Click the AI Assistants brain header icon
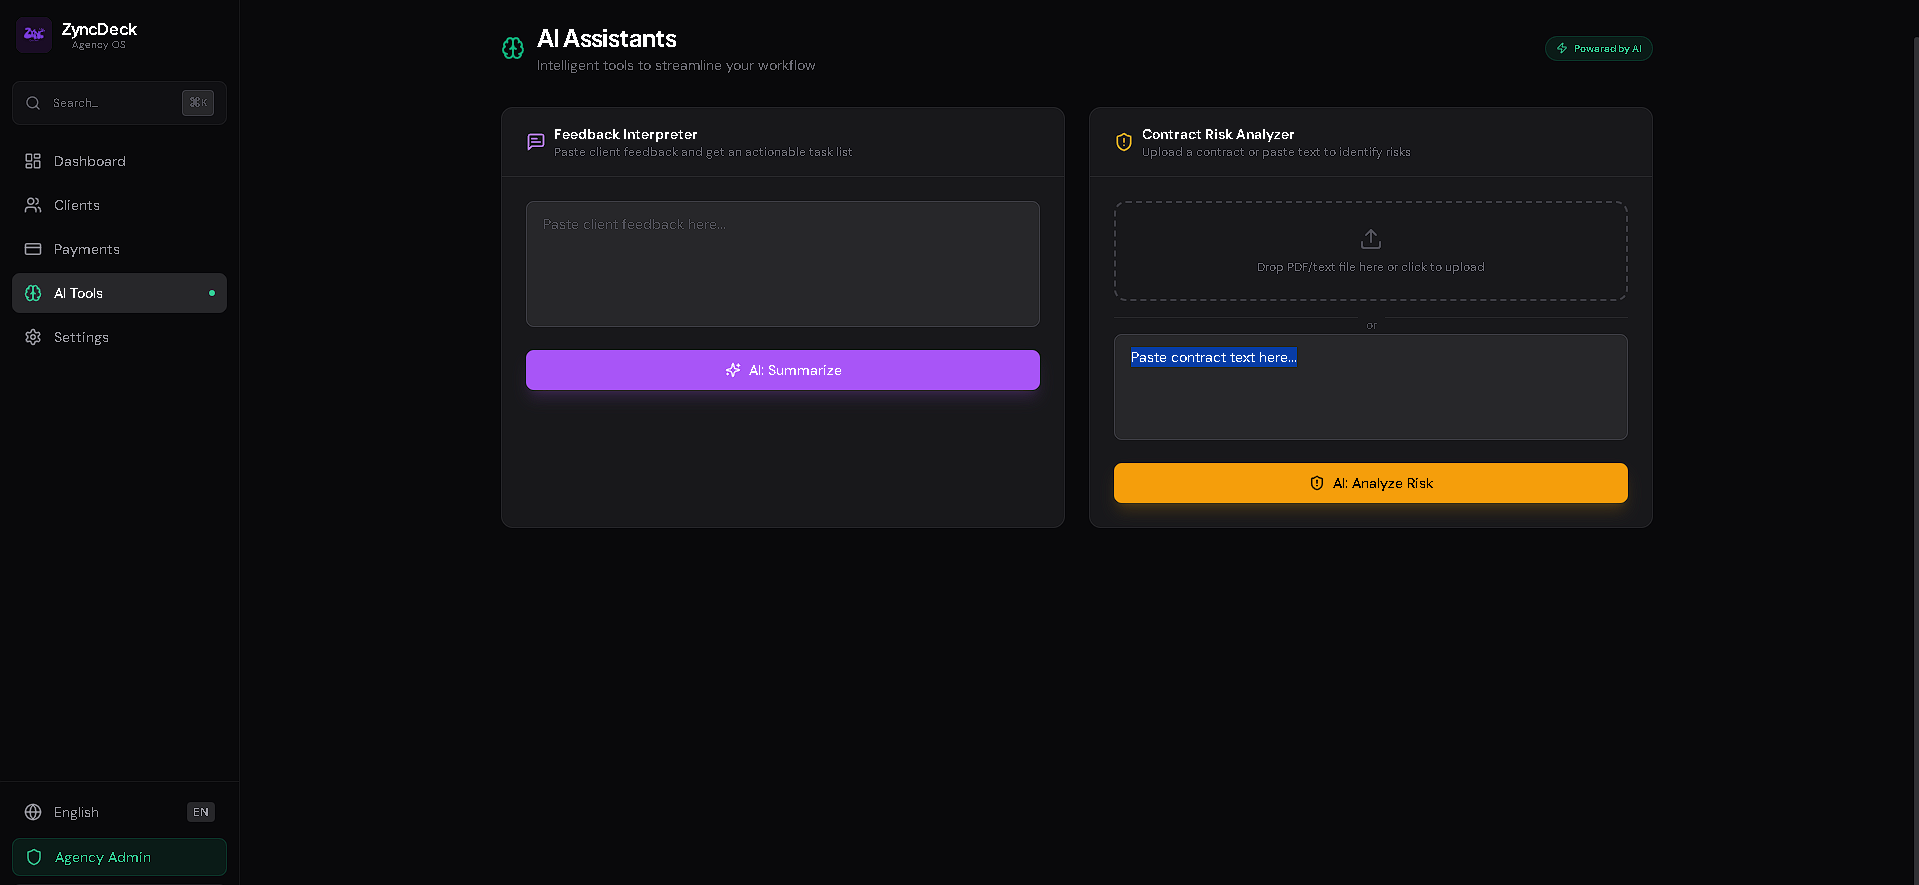This screenshot has height=885, width=1919. [x=513, y=48]
